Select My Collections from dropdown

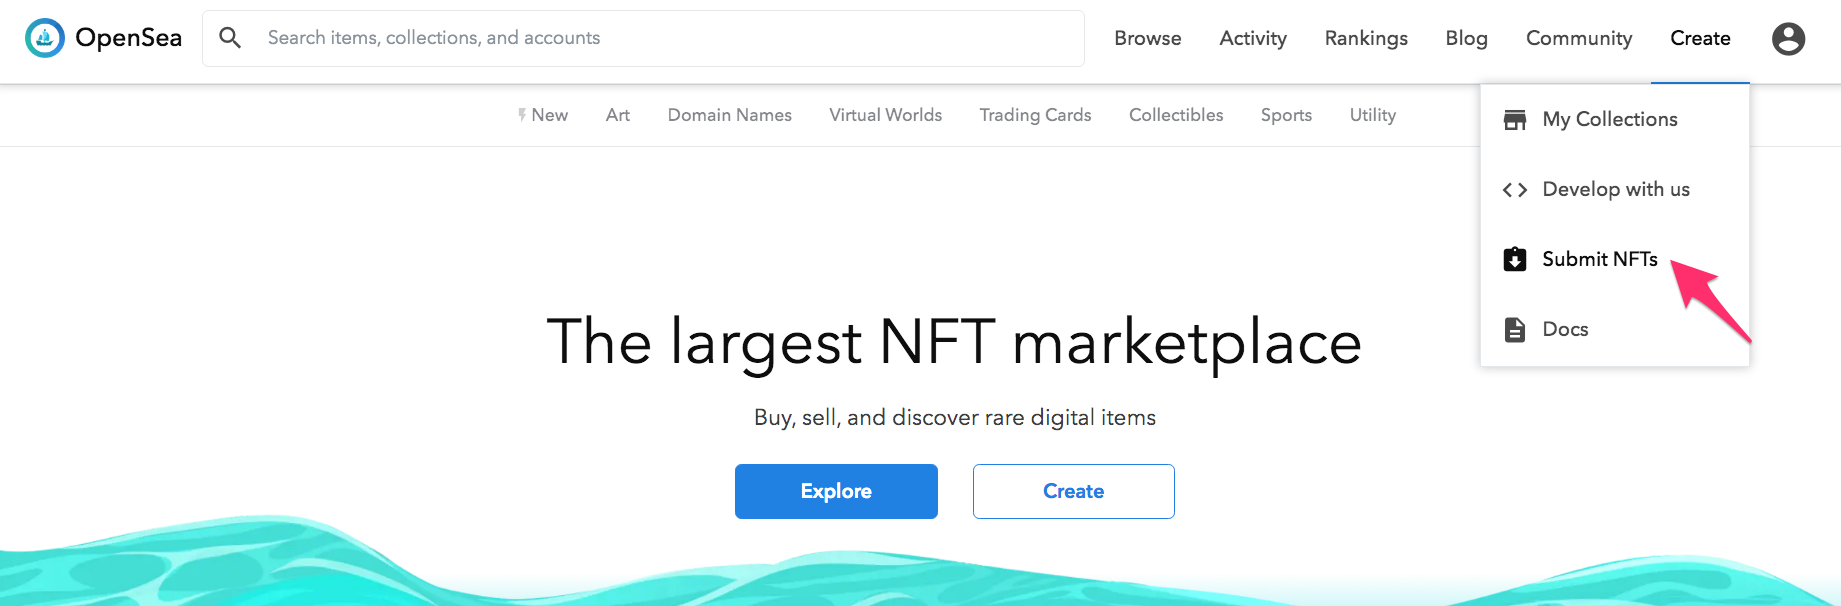coord(1615,119)
